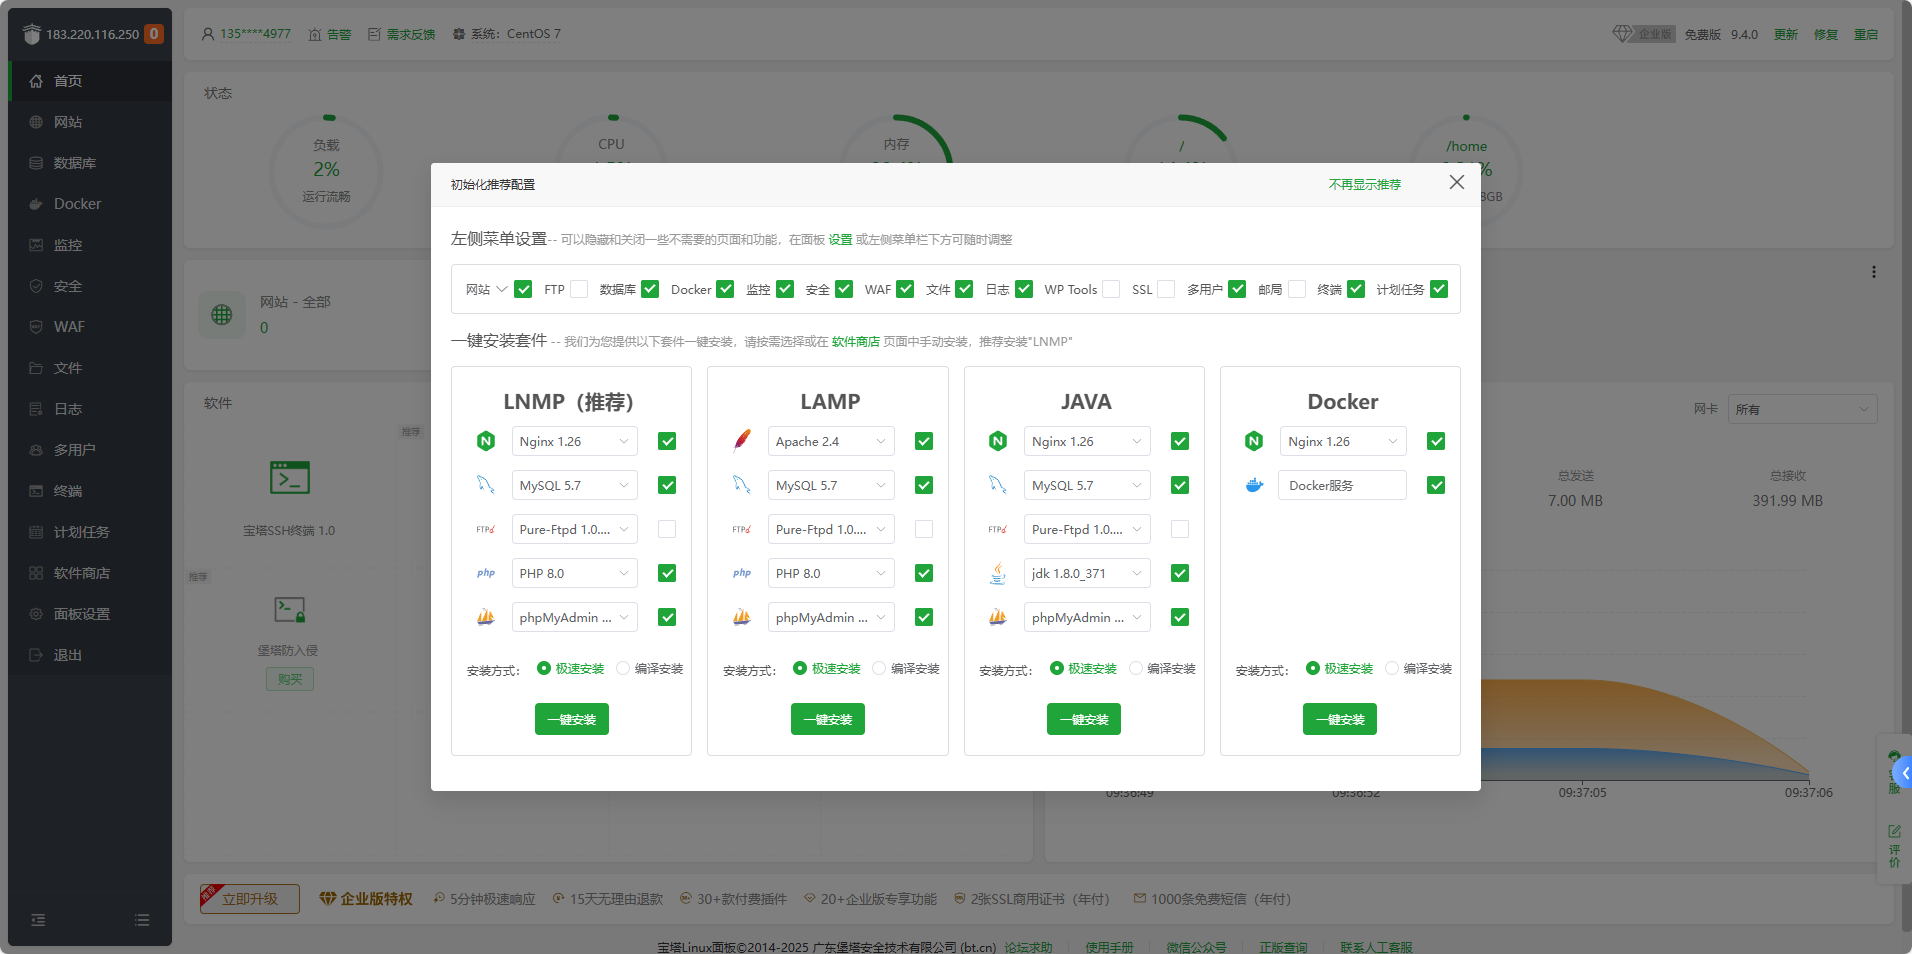Click the FTP icon in LAMP card
Image resolution: width=1912 pixels, height=954 pixels.
742,529
